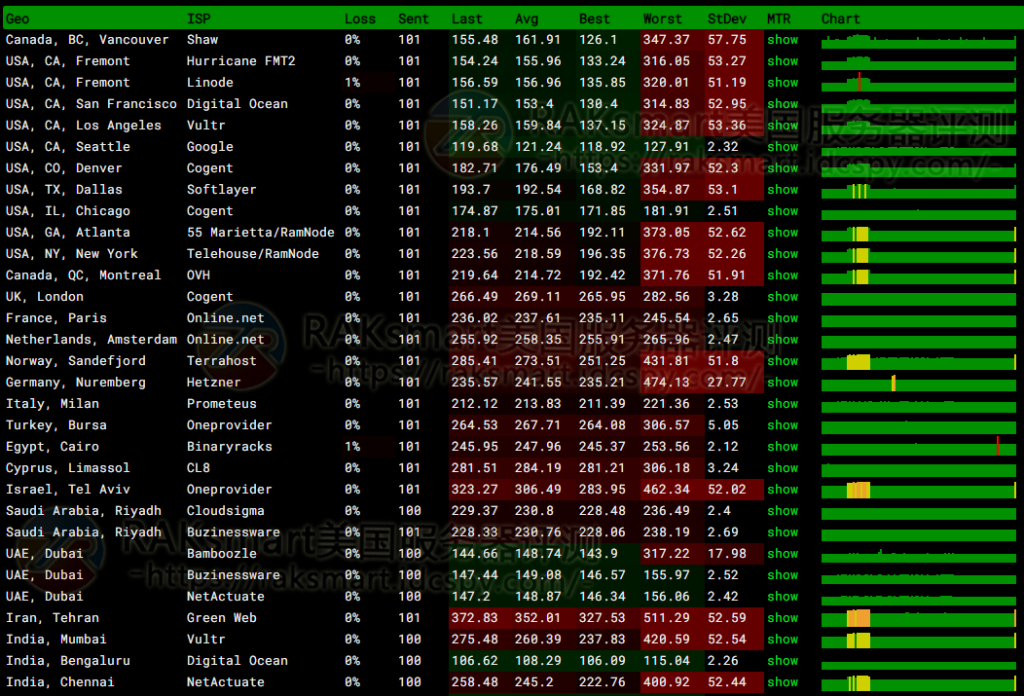Select the 'Canada, BC, Vancouver' geo cell
This screenshot has height=696, width=1024.
[x=87, y=40]
